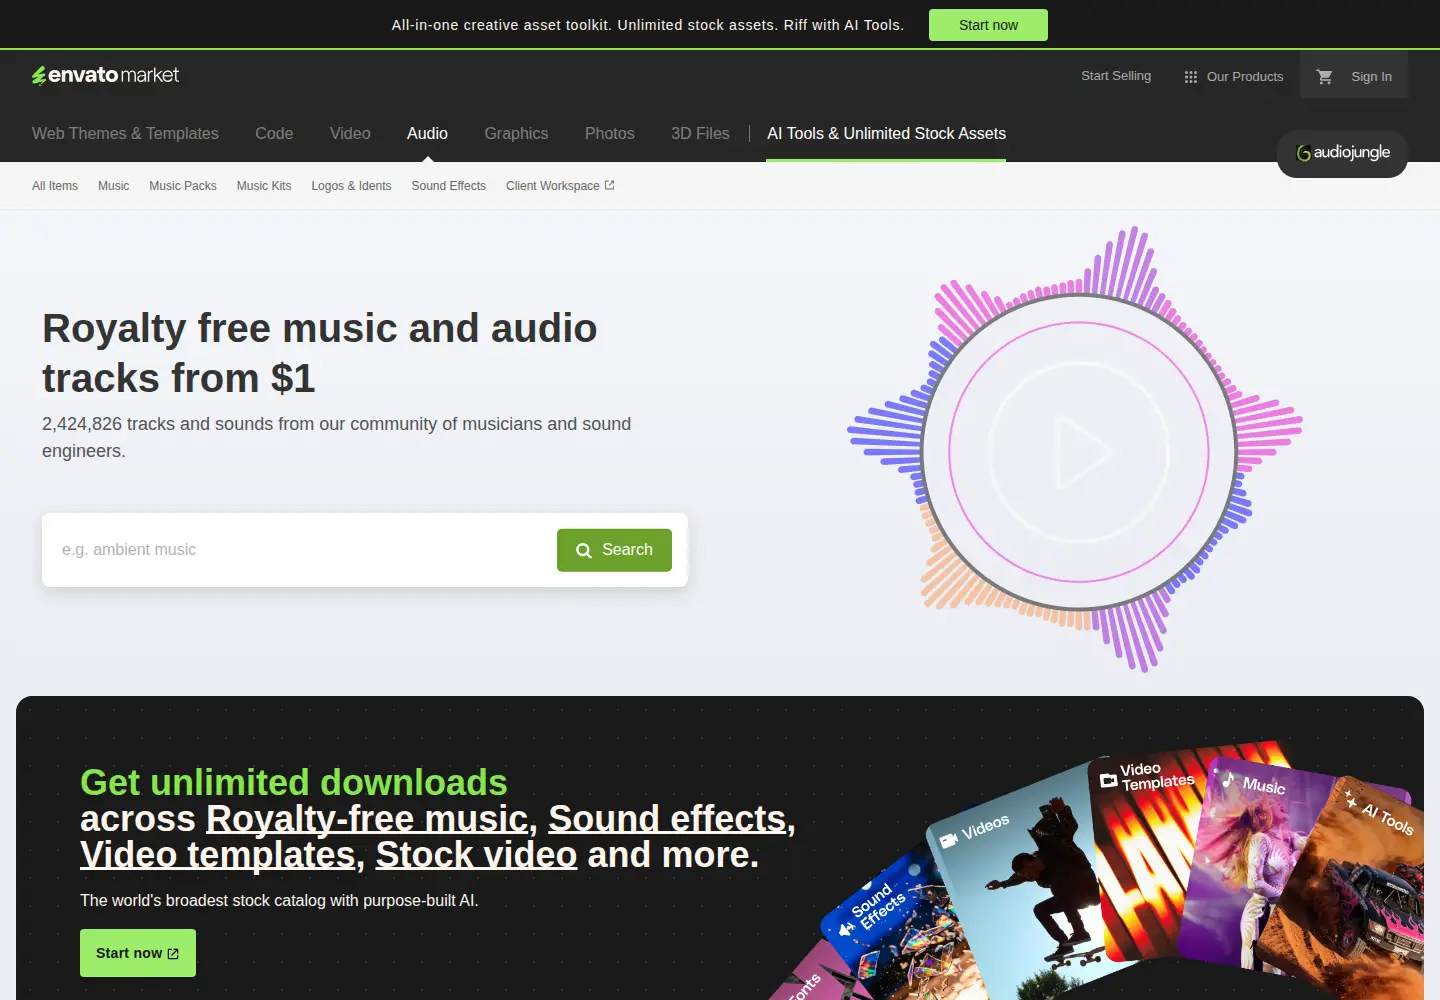This screenshot has width=1440, height=1000.
Task: Play the audio visualizer play button
Action: click(x=1079, y=452)
